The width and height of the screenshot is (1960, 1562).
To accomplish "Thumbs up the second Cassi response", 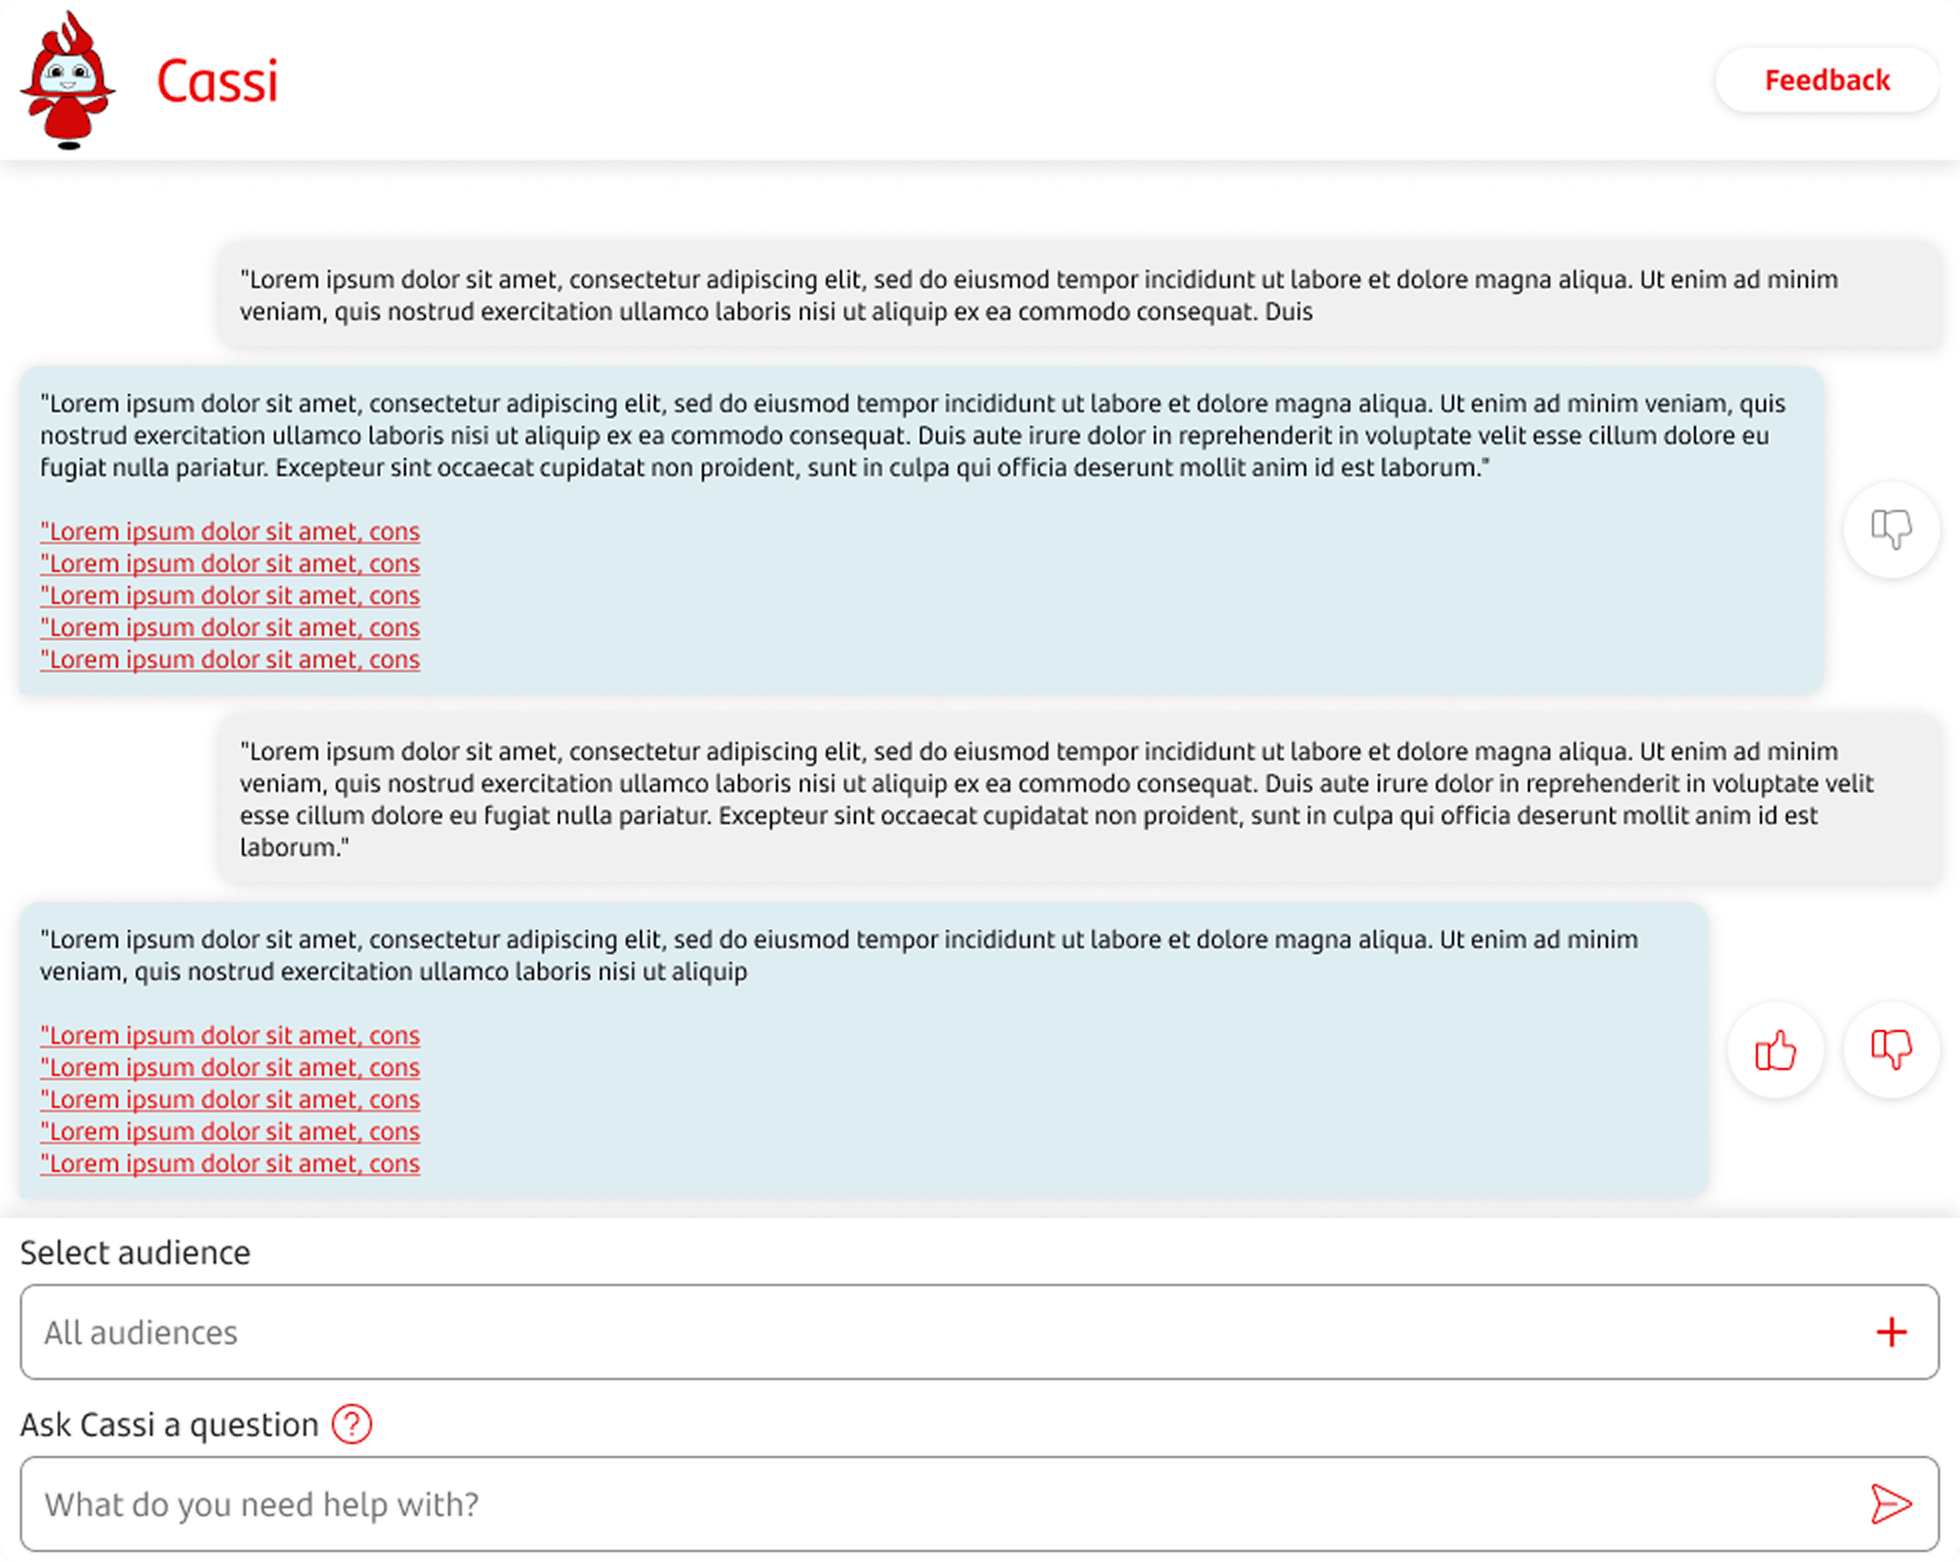I will pyautogui.click(x=1776, y=1050).
